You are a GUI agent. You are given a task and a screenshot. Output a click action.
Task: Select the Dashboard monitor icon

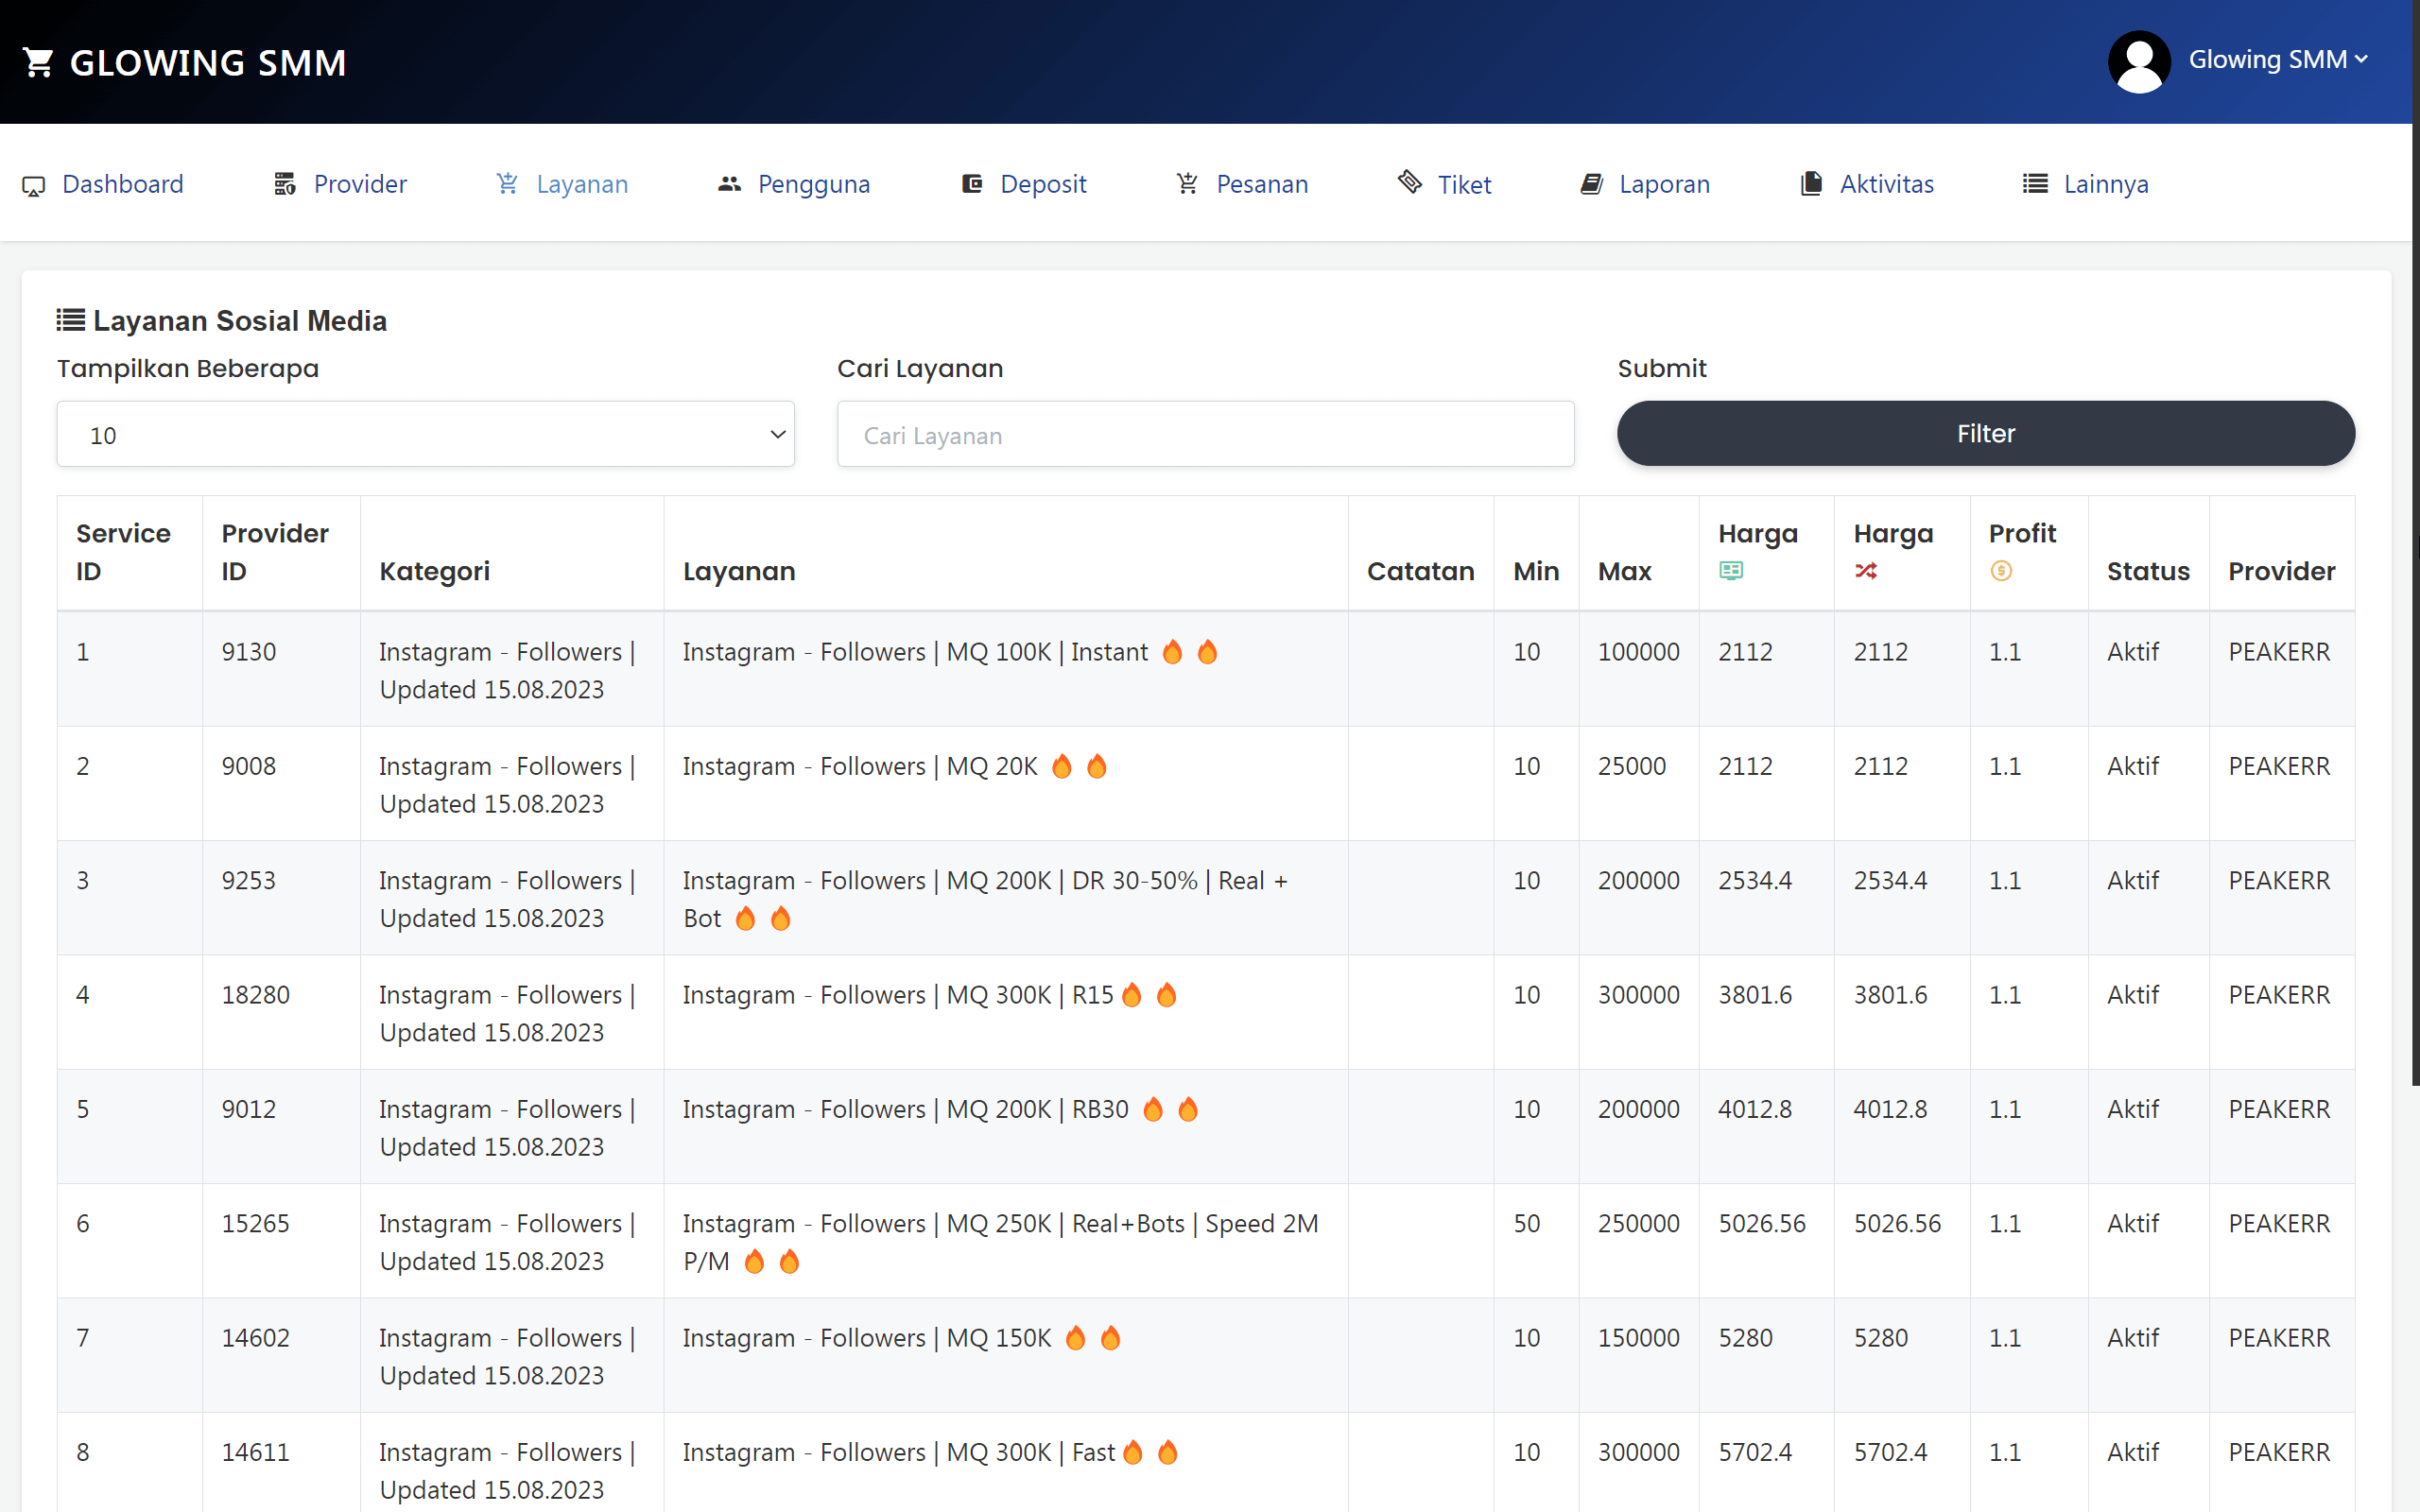(x=35, y=184)
